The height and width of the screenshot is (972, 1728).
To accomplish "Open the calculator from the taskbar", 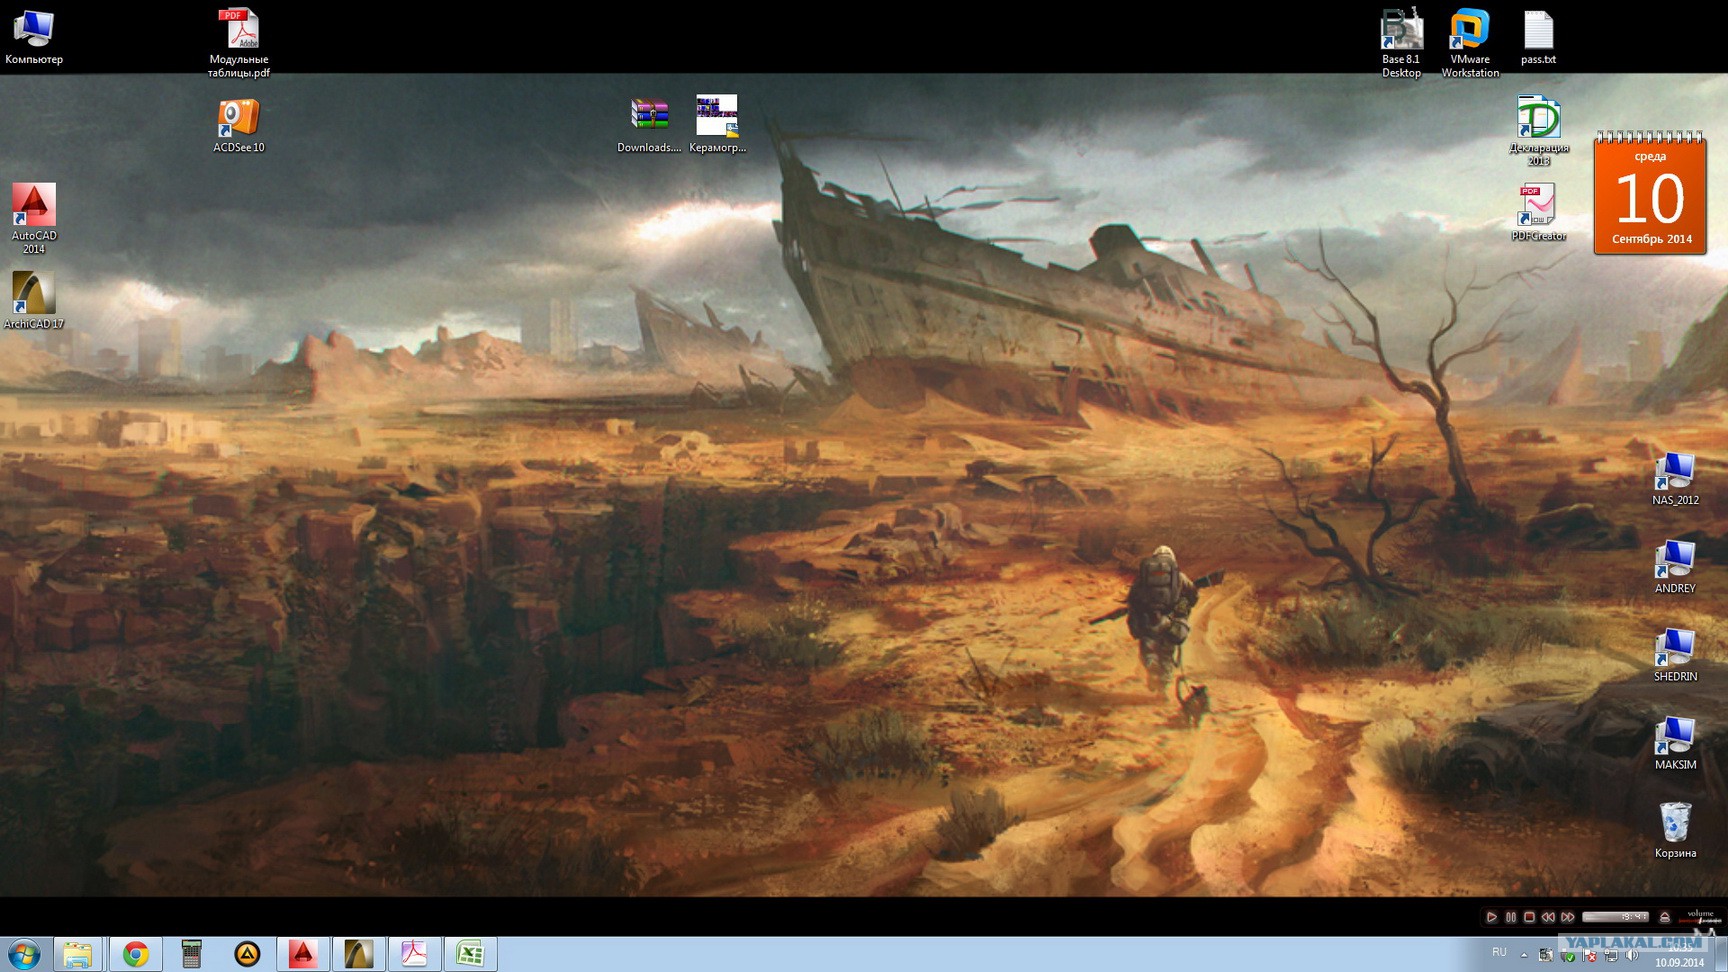I will tap(191, 954).
